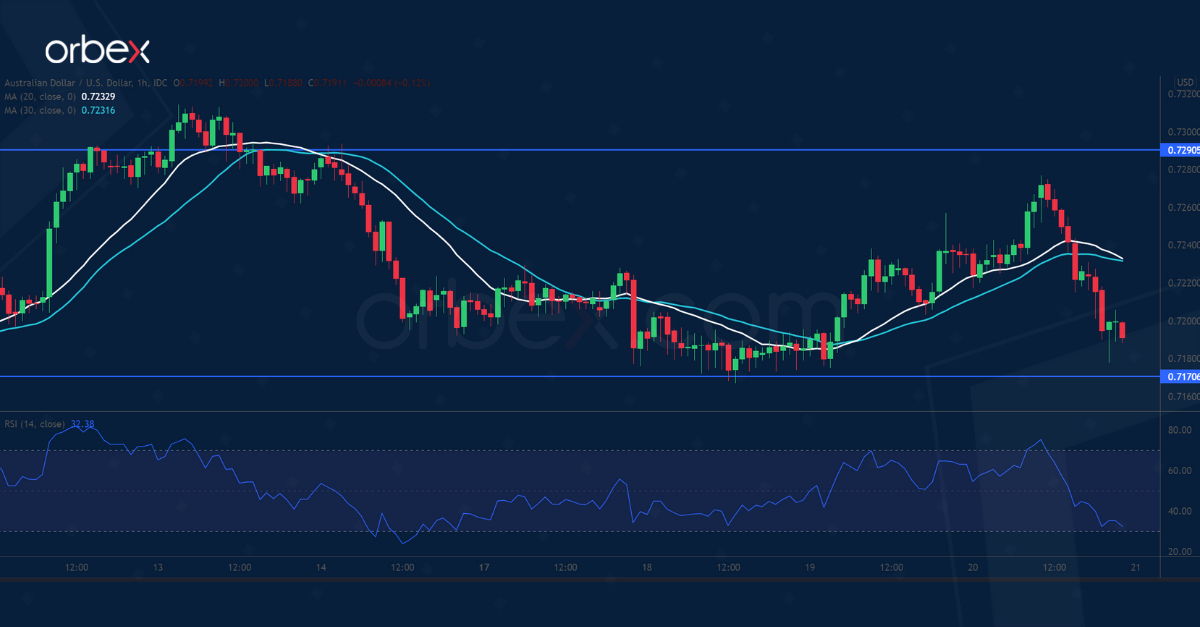This screenshot has height=627, width=1200.
Task: Select the 0.72905 resistance price label
Action: [1180, 150]
